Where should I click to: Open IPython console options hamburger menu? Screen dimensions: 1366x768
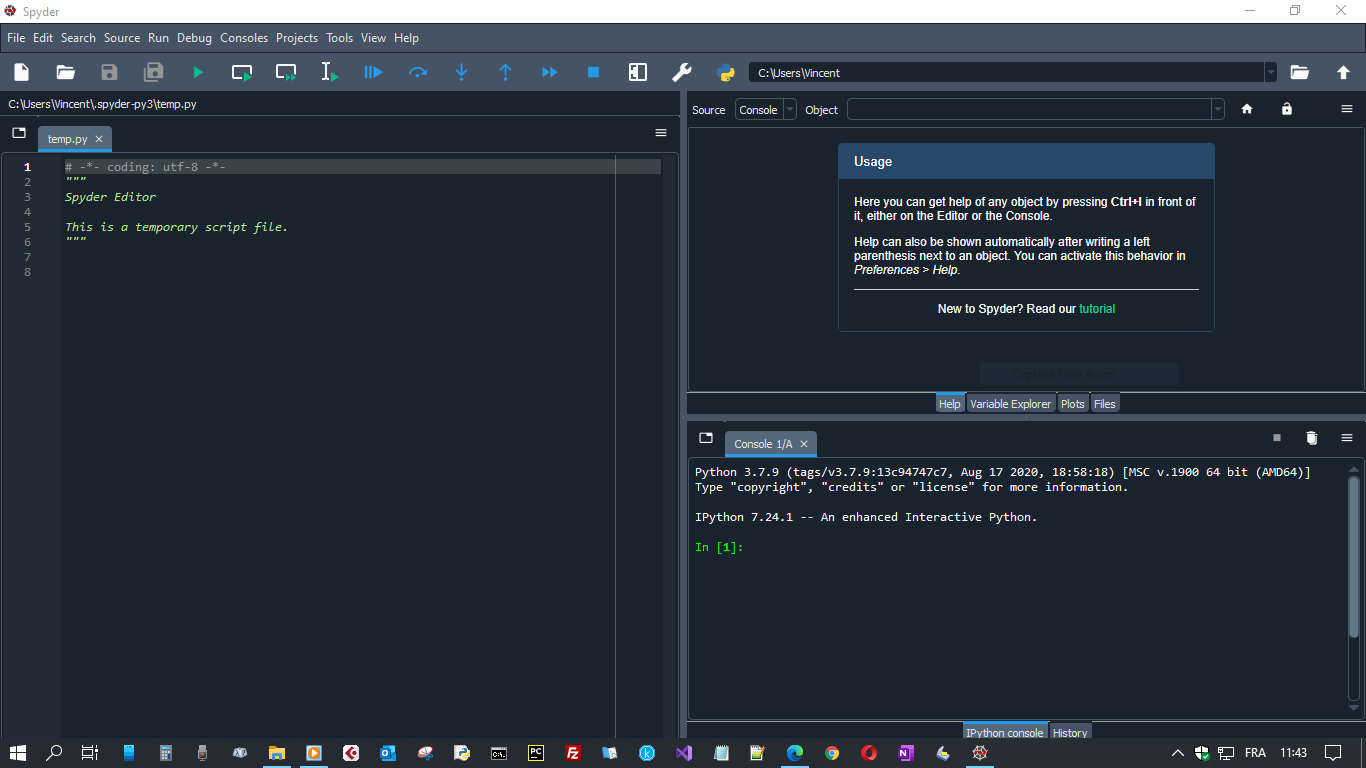tap(1347, 438)
